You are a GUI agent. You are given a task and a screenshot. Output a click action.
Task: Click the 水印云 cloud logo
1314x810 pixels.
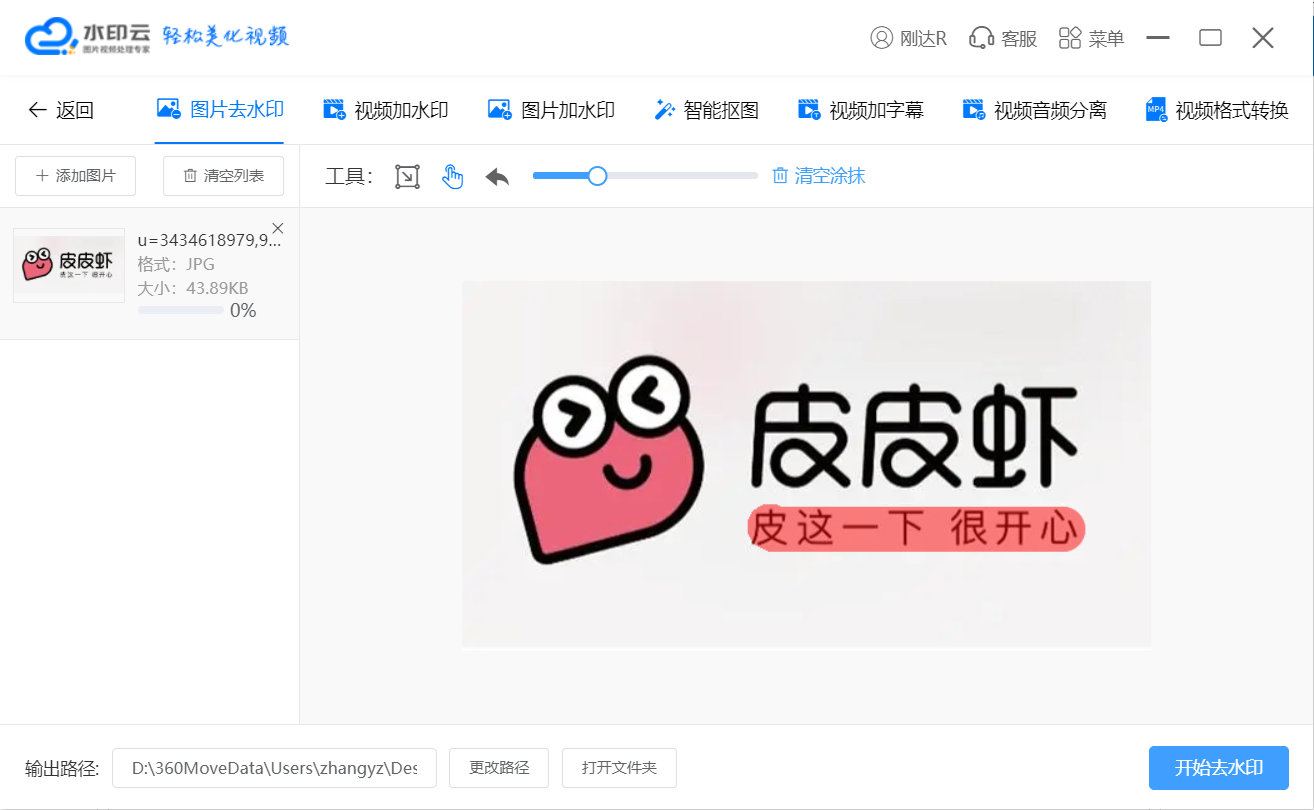(x=50, y=37)
